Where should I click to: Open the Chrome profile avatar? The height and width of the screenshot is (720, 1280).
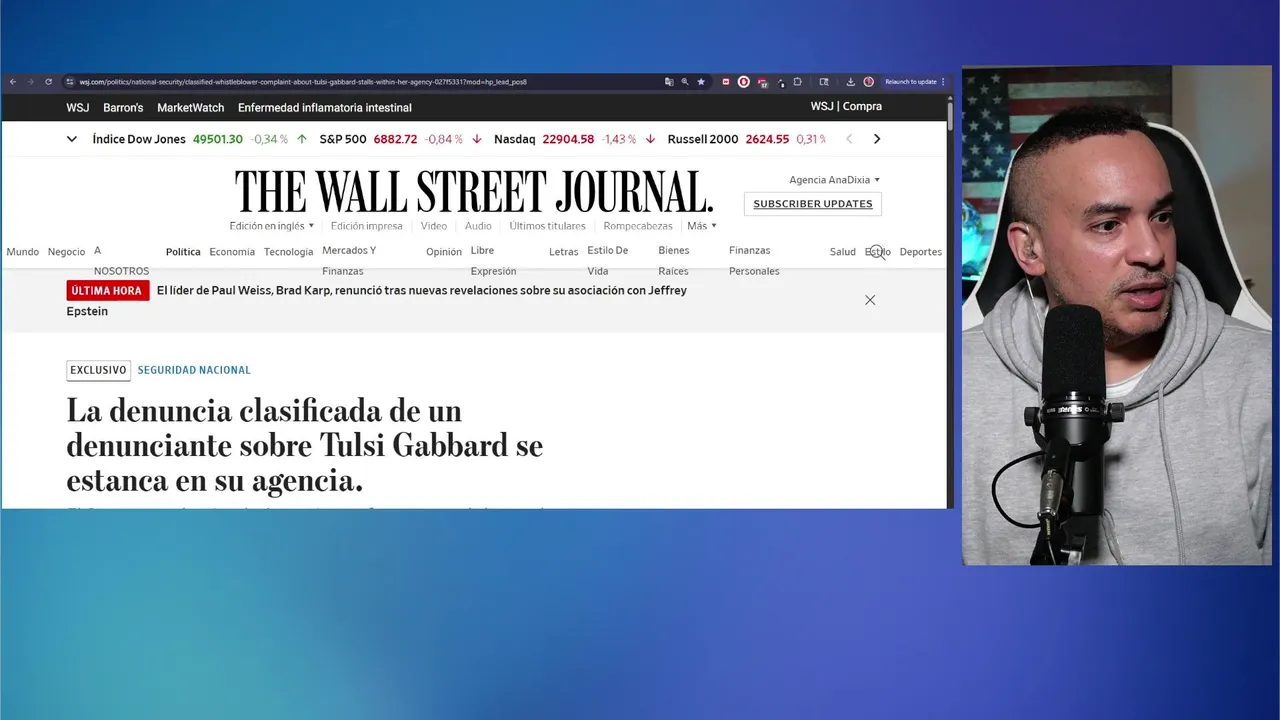869,82
